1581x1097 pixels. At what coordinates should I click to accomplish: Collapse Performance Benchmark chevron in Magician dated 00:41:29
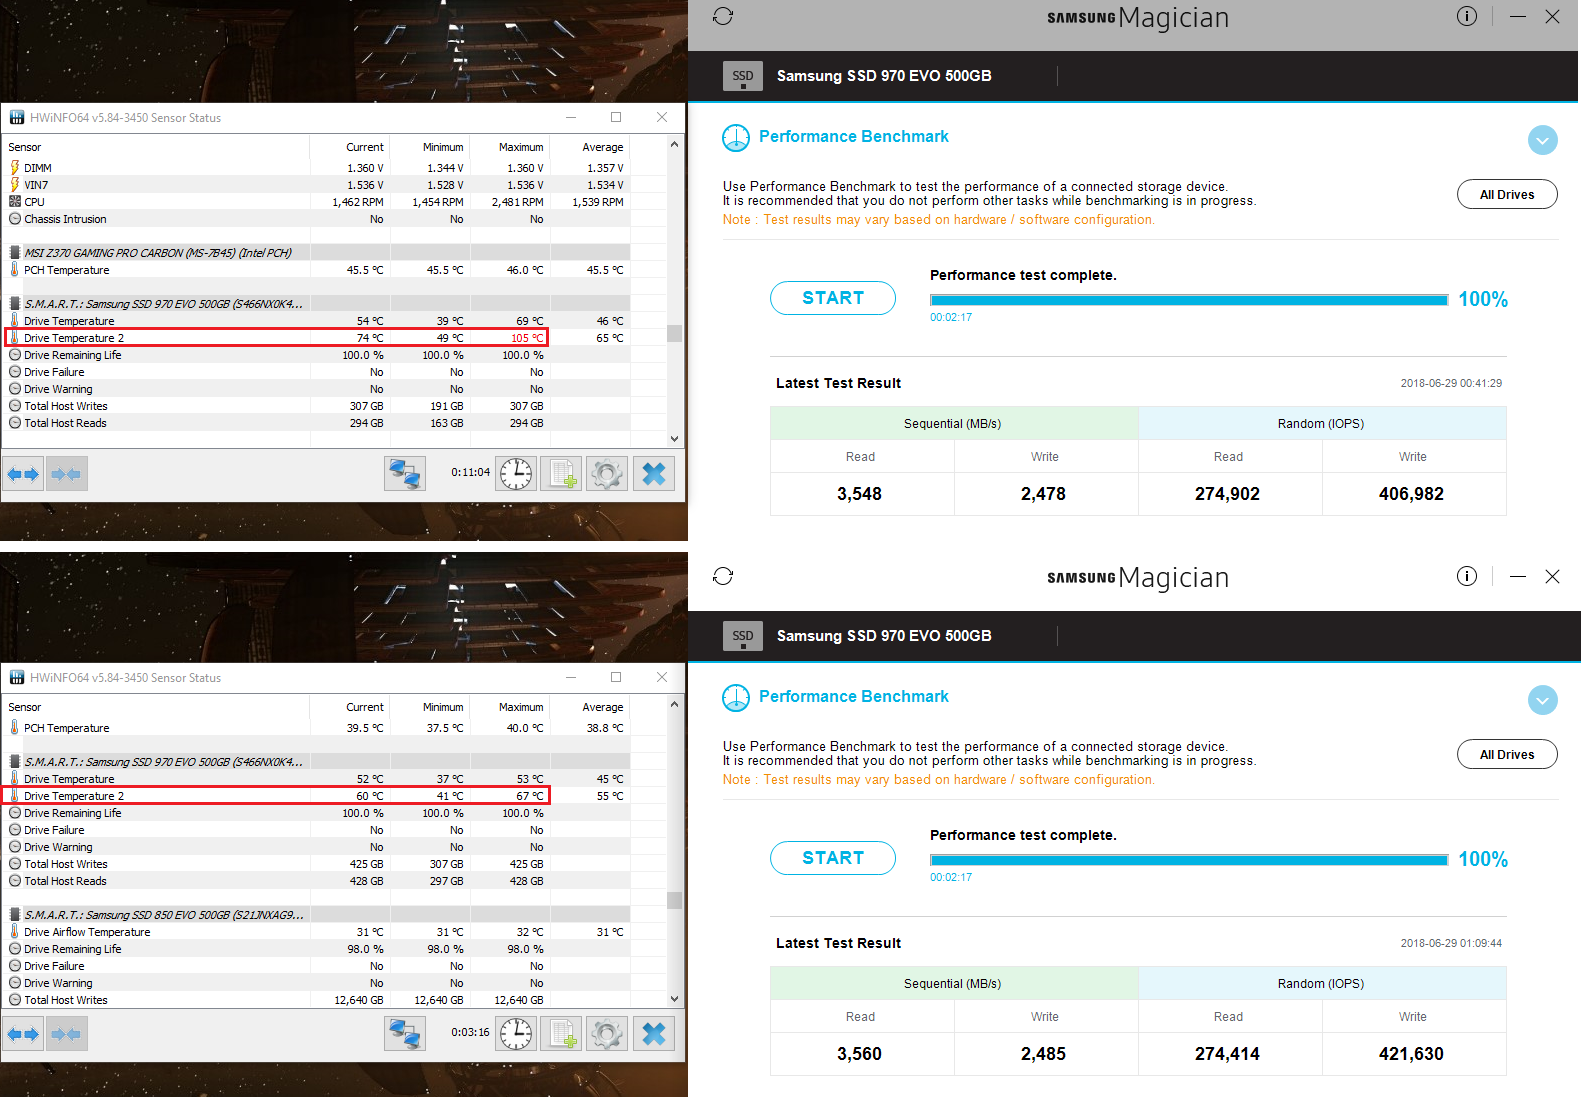pyautogui.click(x=1543, y=140)
